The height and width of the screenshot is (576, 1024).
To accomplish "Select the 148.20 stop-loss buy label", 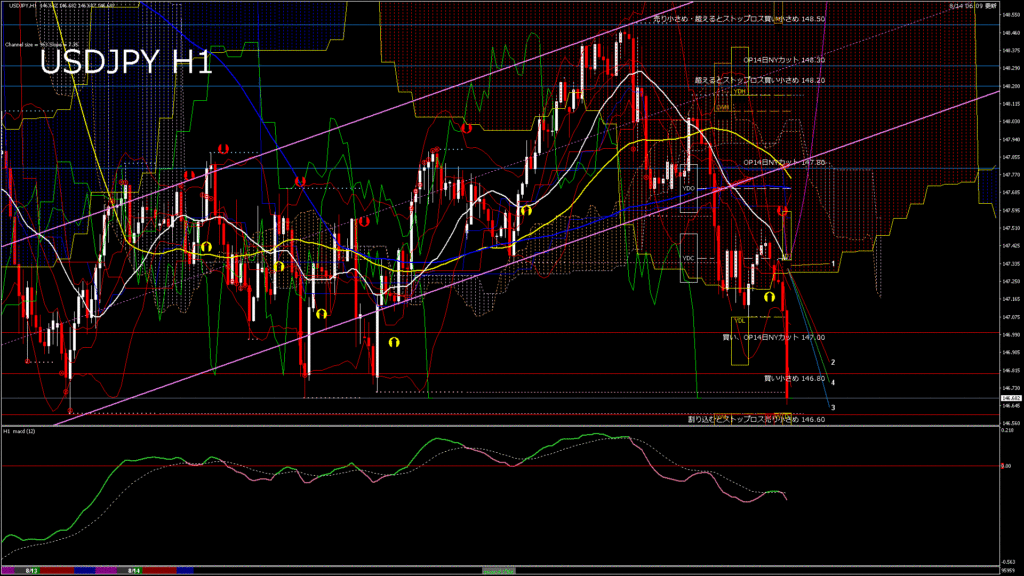I will tap(745, 80).
